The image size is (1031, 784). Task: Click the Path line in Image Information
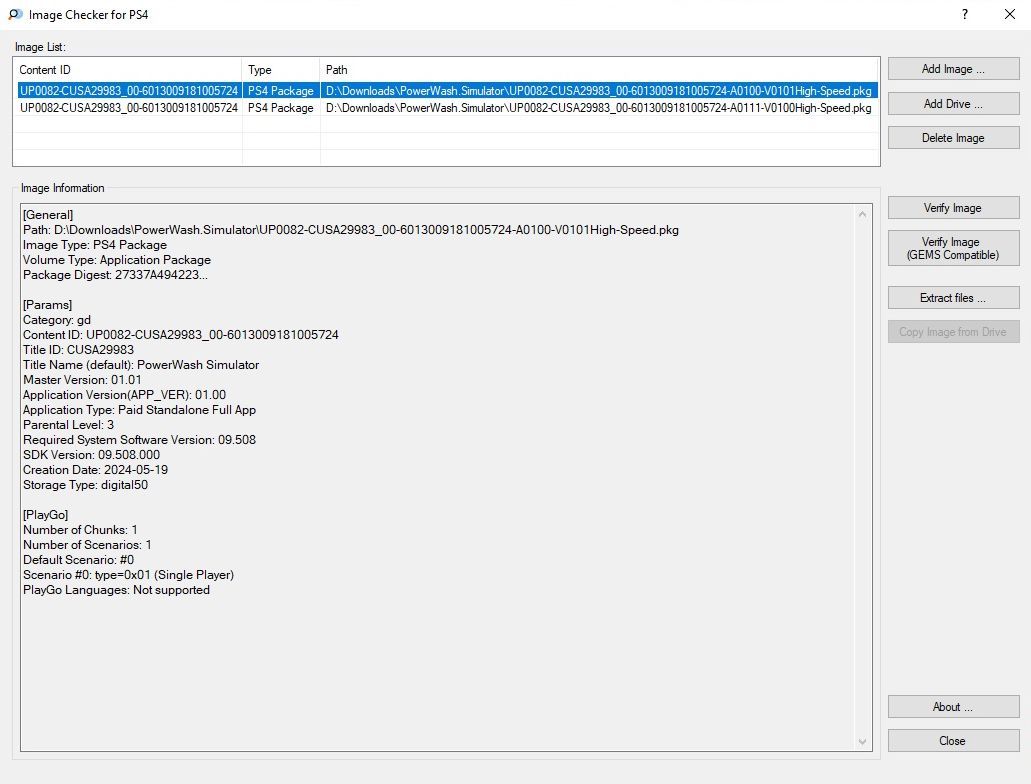coord(350,230)
